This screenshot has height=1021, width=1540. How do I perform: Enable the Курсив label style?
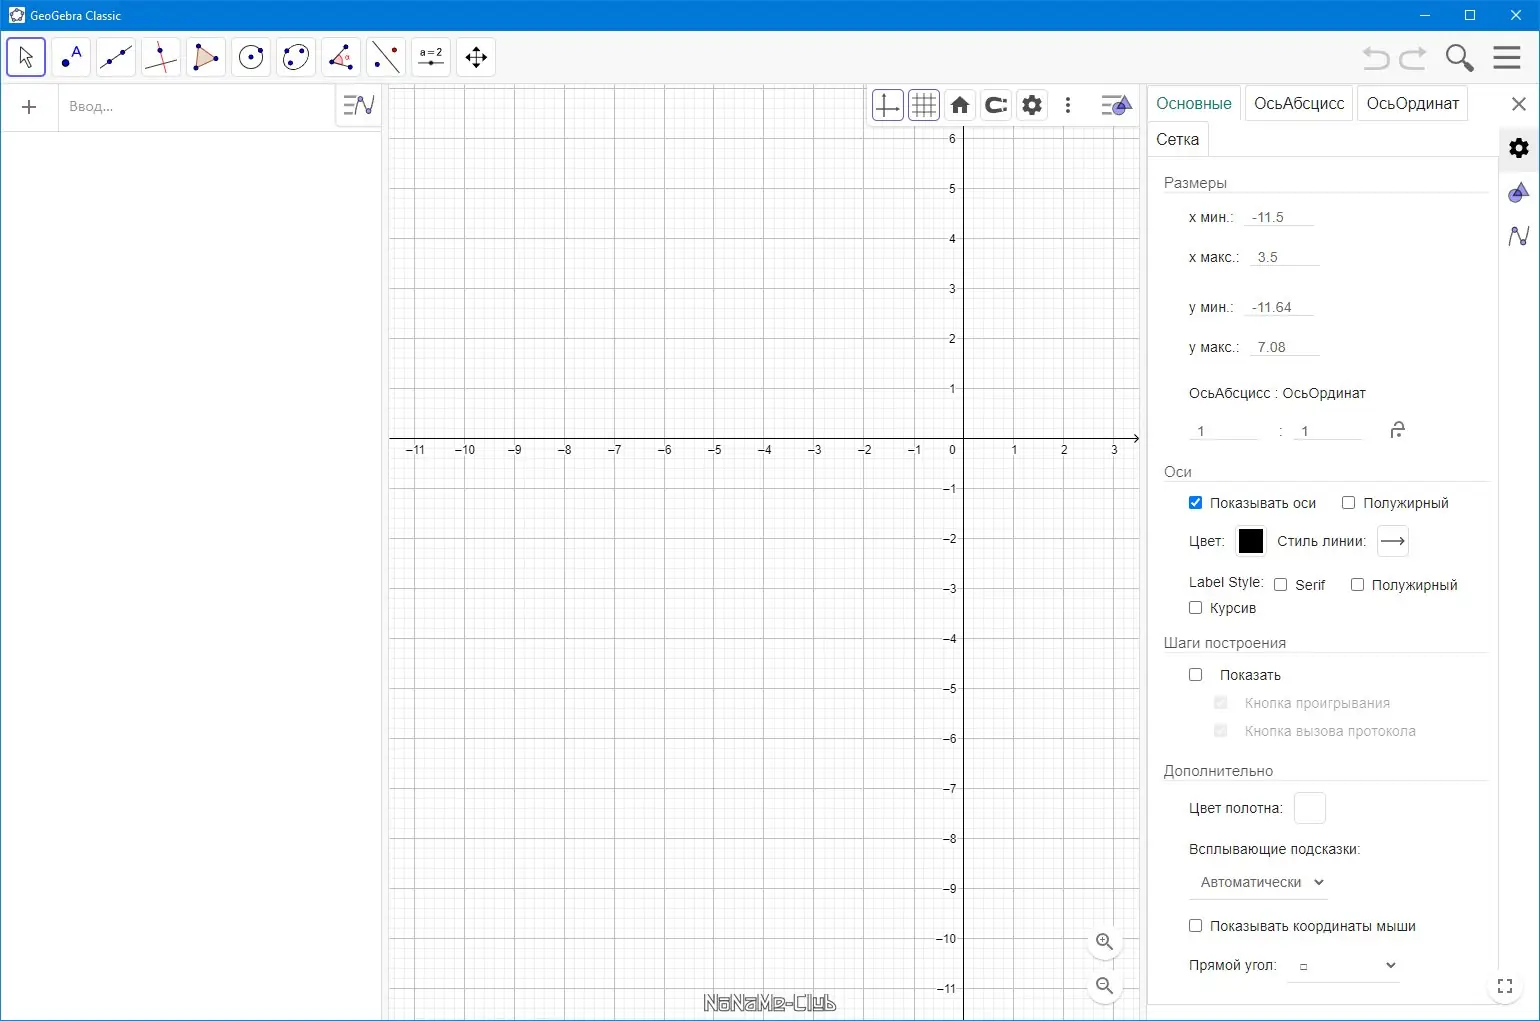pos(1195,608)
